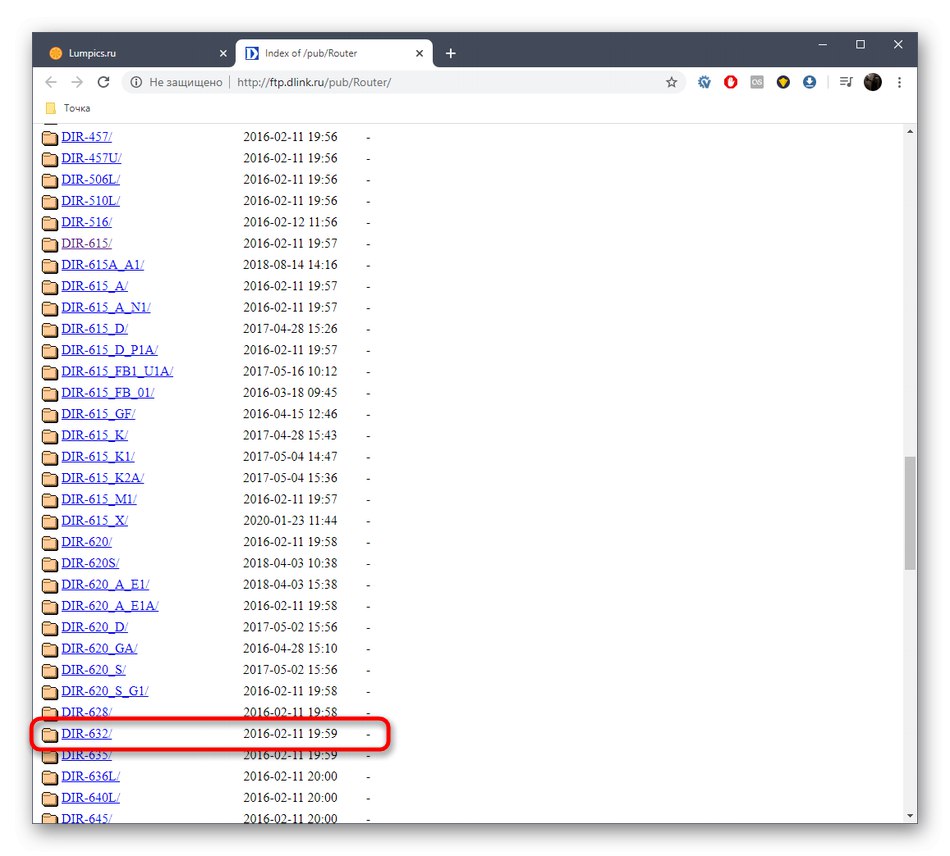Screen dimensions: 950x856
Task: Open the DIR-615_K1/ directory link
Action: [x=98, y=456]
